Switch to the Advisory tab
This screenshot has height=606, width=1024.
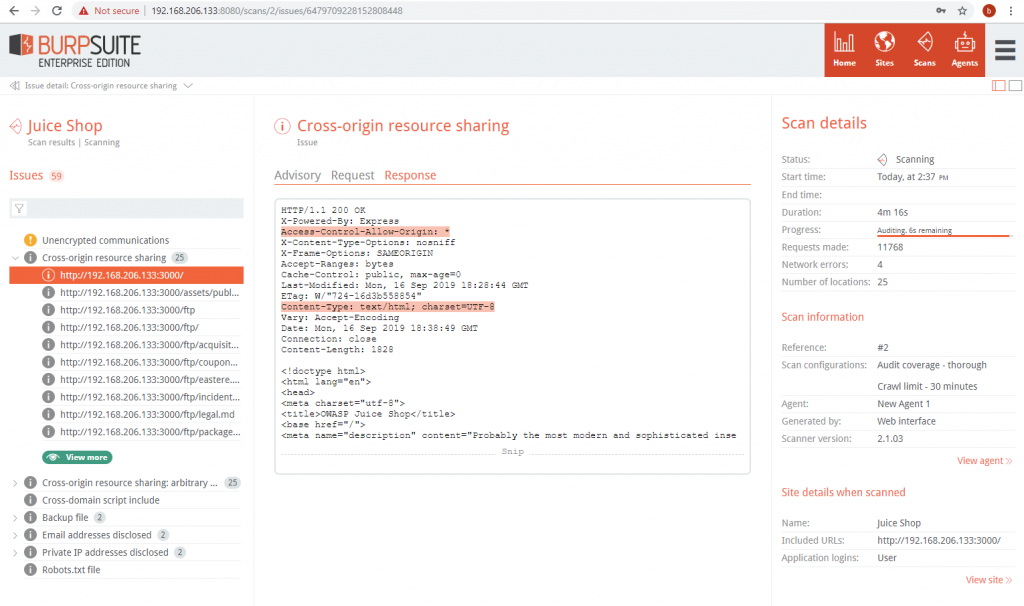coord(297,175)
